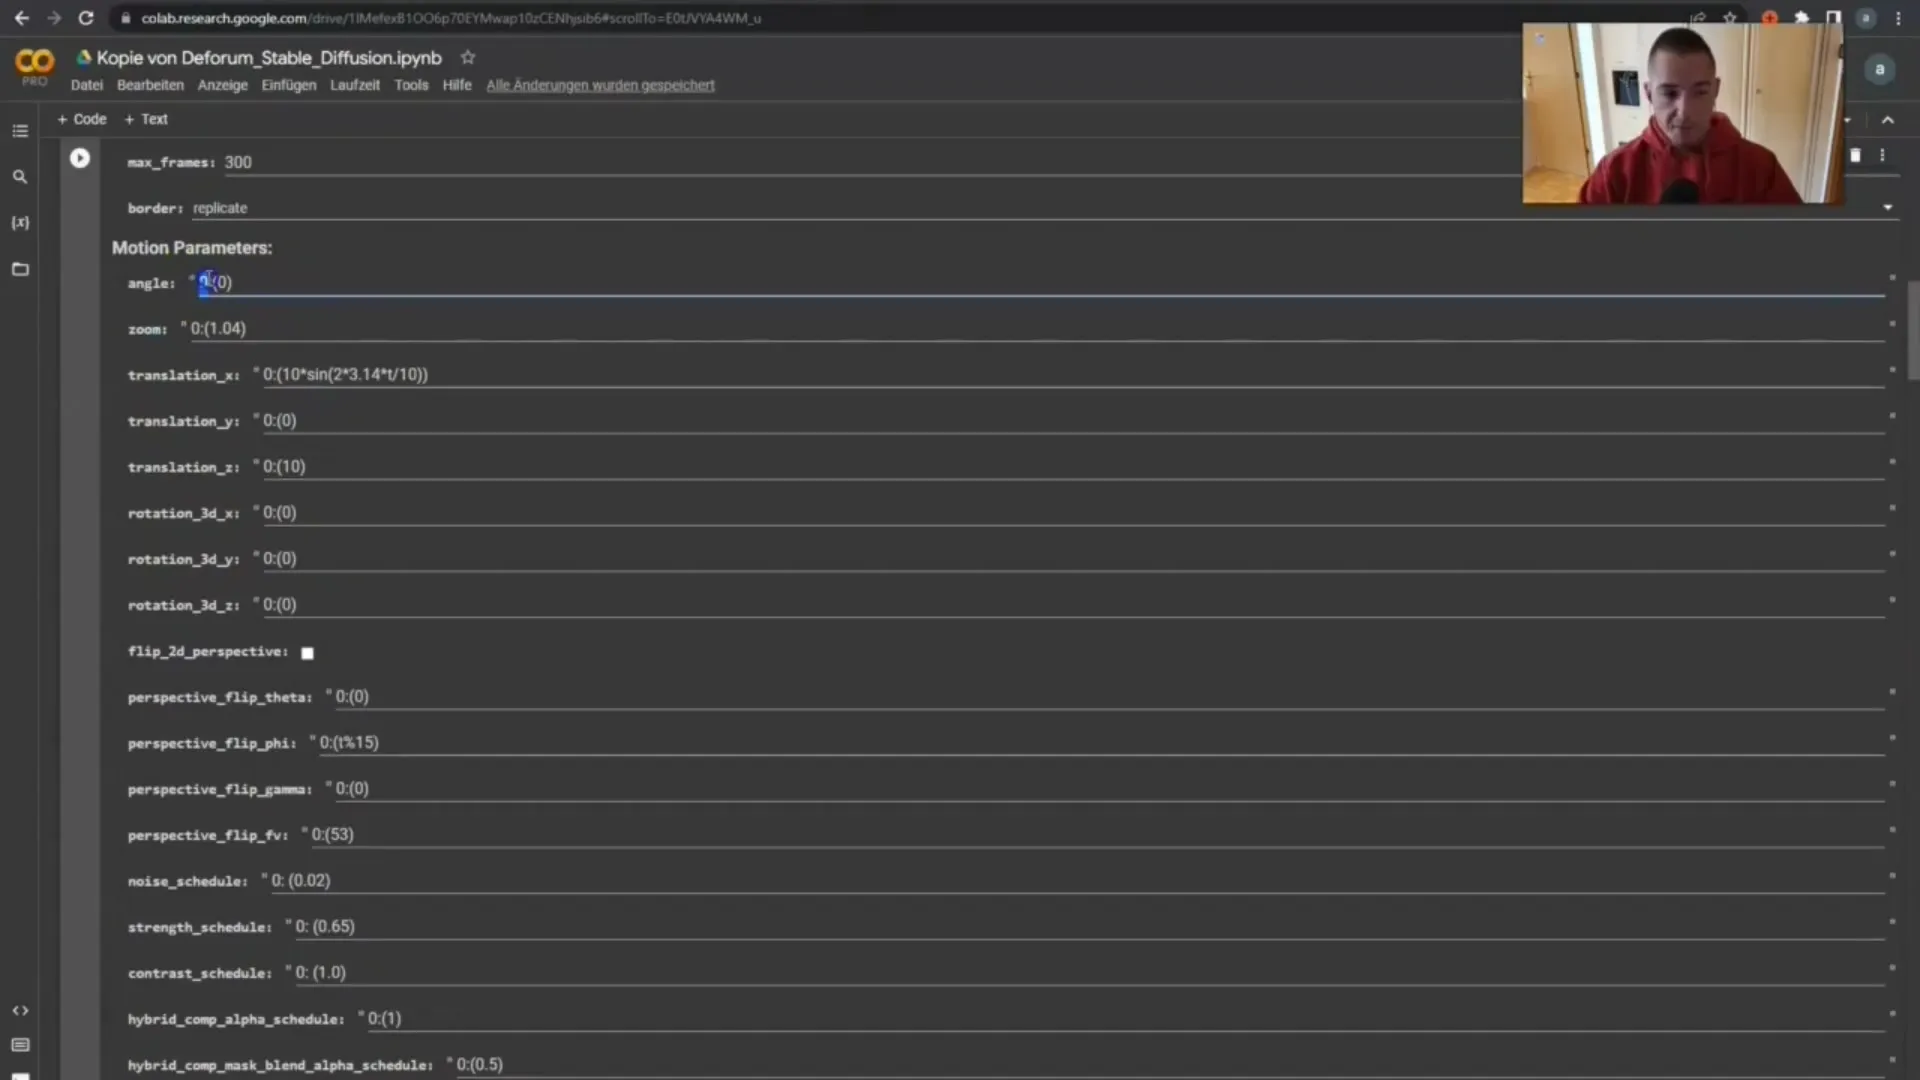The height and width of the screenshot is (1080, 1920).
Task: Open the command palette icon
Action: 20,1045
